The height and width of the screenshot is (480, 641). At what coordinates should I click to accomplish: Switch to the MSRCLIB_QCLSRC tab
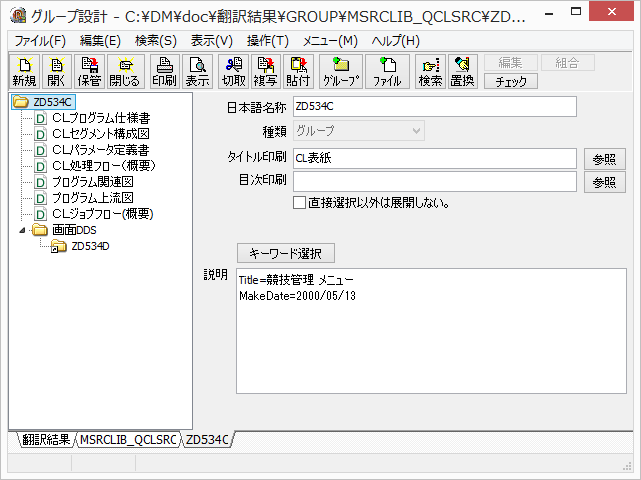pyautogui.click(x=128, y=440)
